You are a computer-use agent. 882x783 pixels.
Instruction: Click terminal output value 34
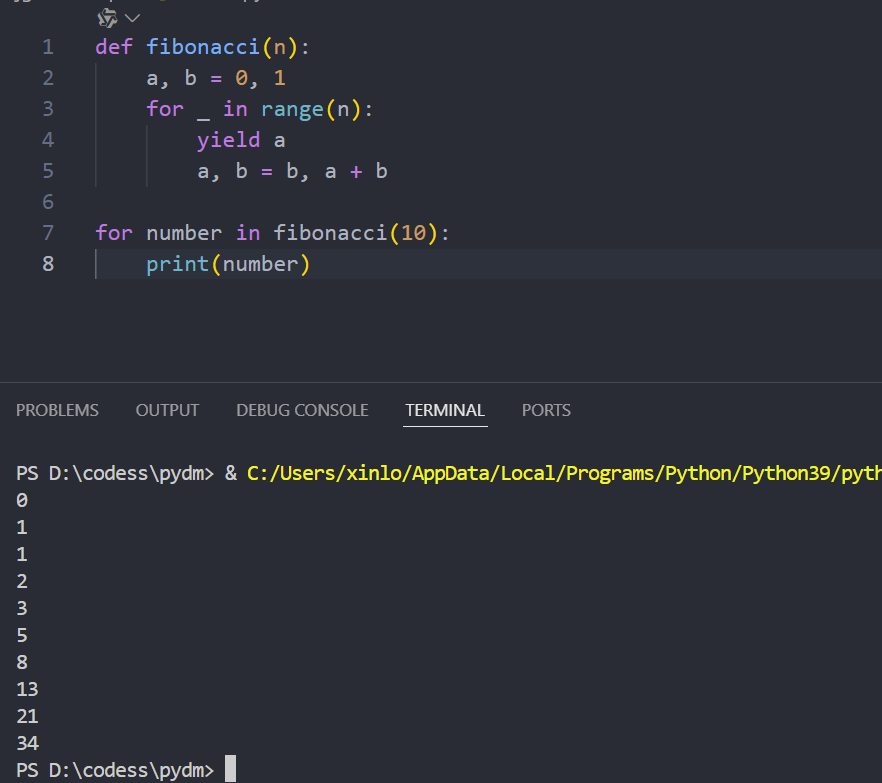(x=27, y=743)
